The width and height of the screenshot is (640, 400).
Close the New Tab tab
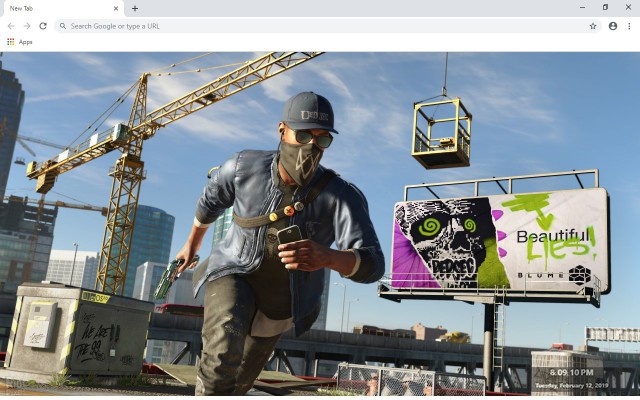point(116,8)
